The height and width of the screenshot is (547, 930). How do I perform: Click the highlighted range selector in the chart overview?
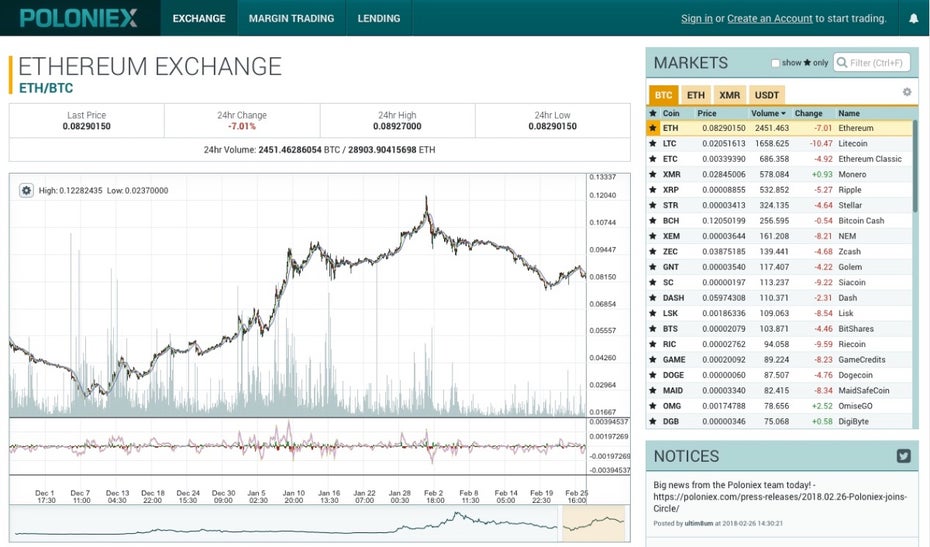593,523
